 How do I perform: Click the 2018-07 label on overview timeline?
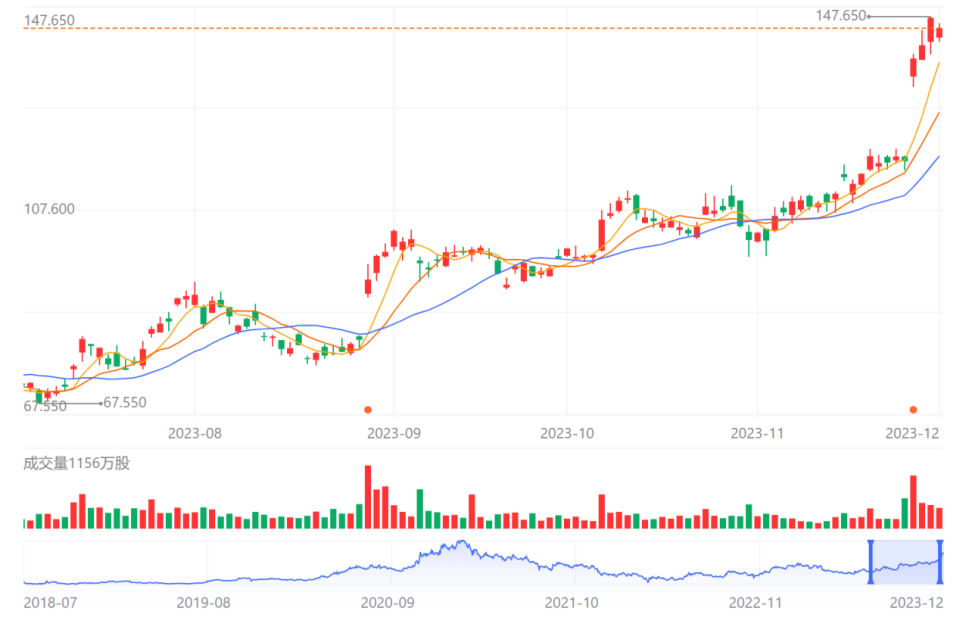(50, 603)
